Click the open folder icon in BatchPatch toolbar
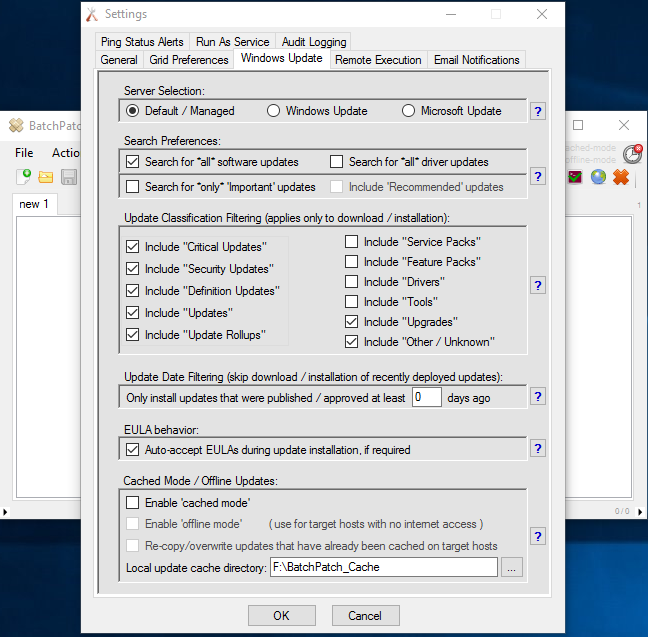 45,177
